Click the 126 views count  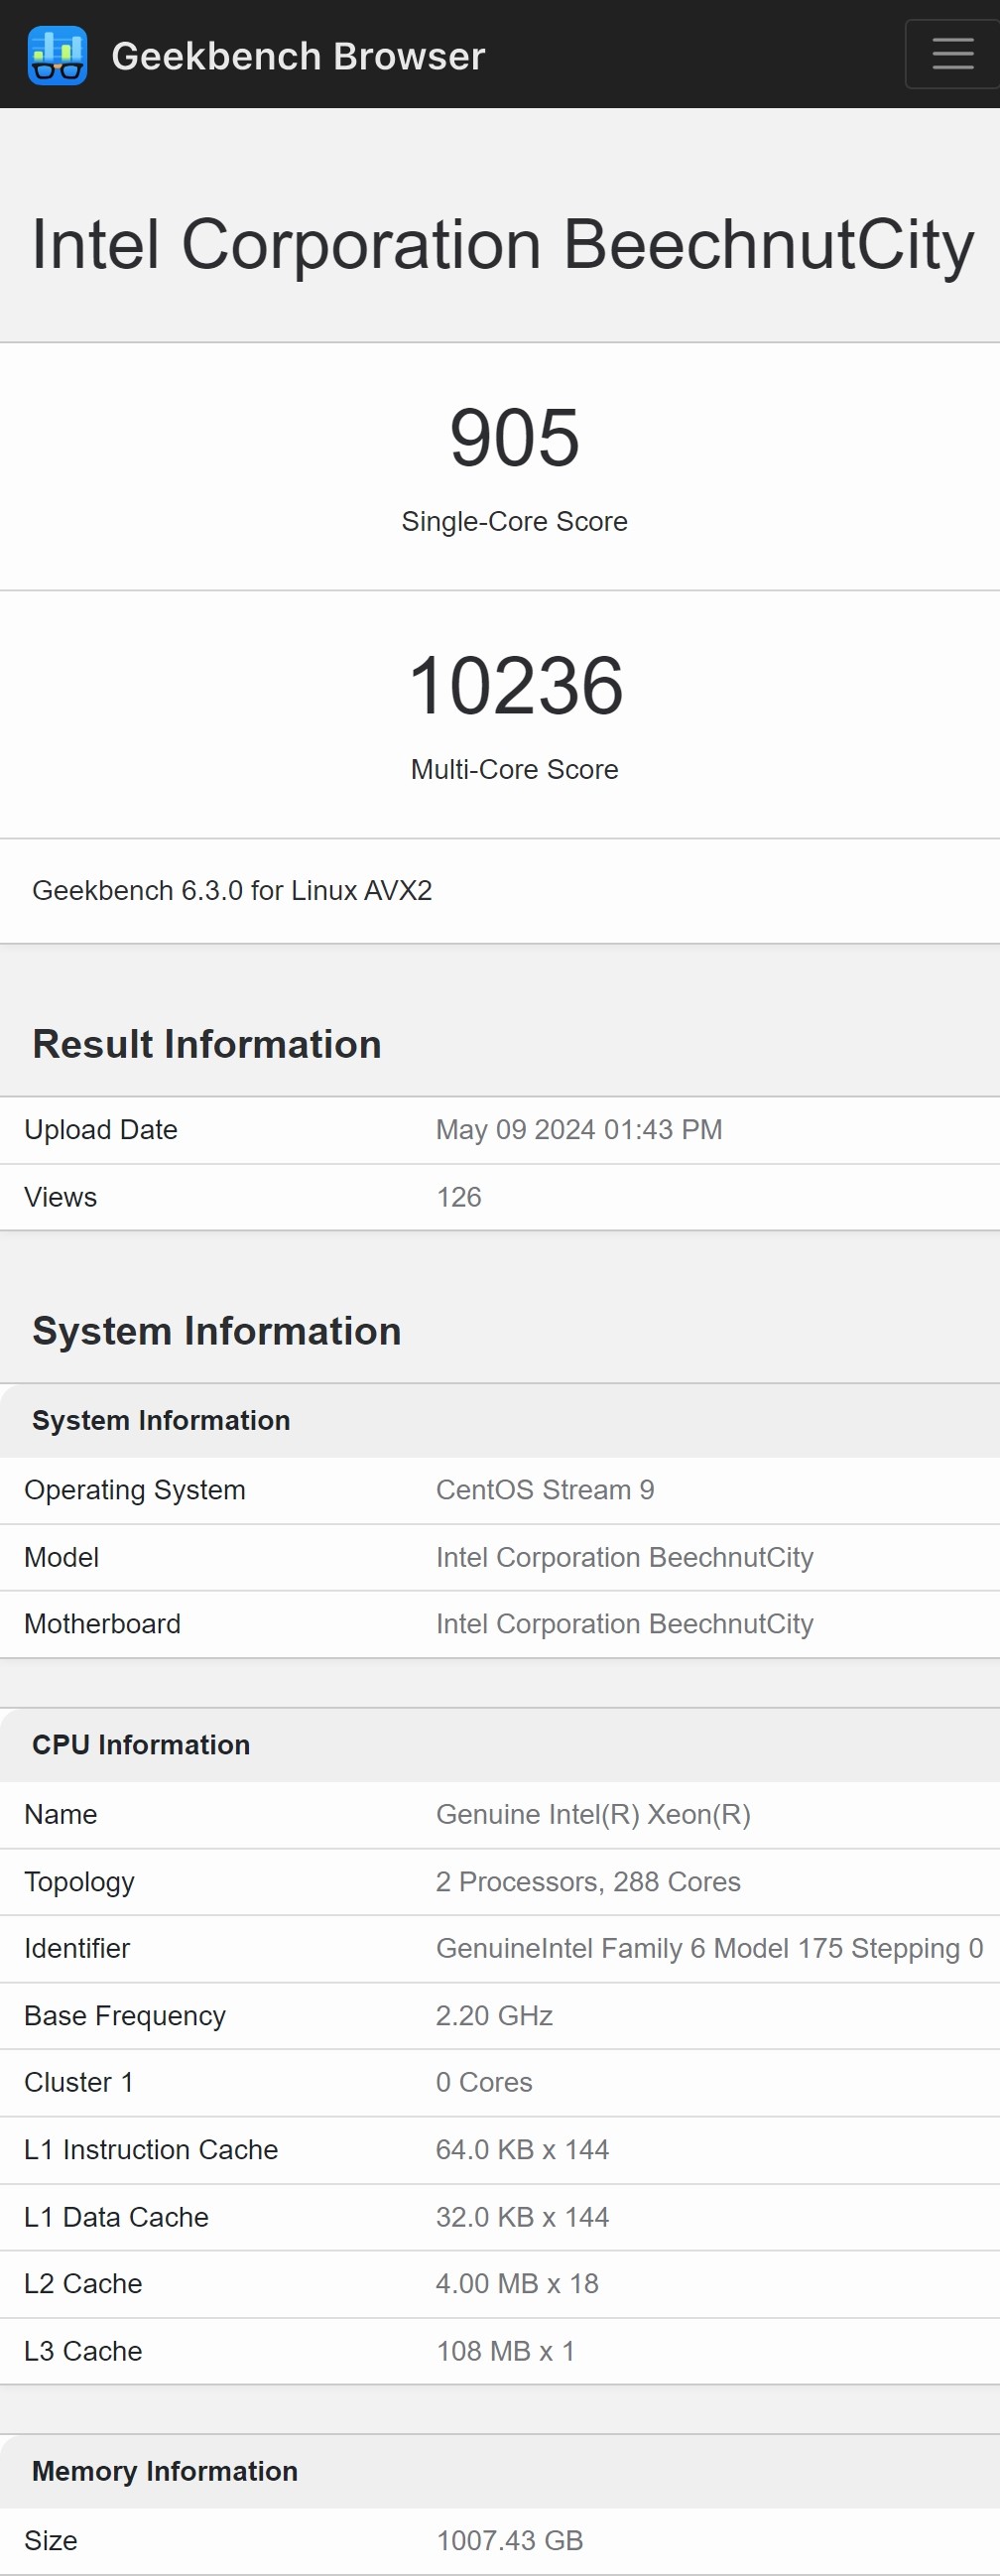459,1197
